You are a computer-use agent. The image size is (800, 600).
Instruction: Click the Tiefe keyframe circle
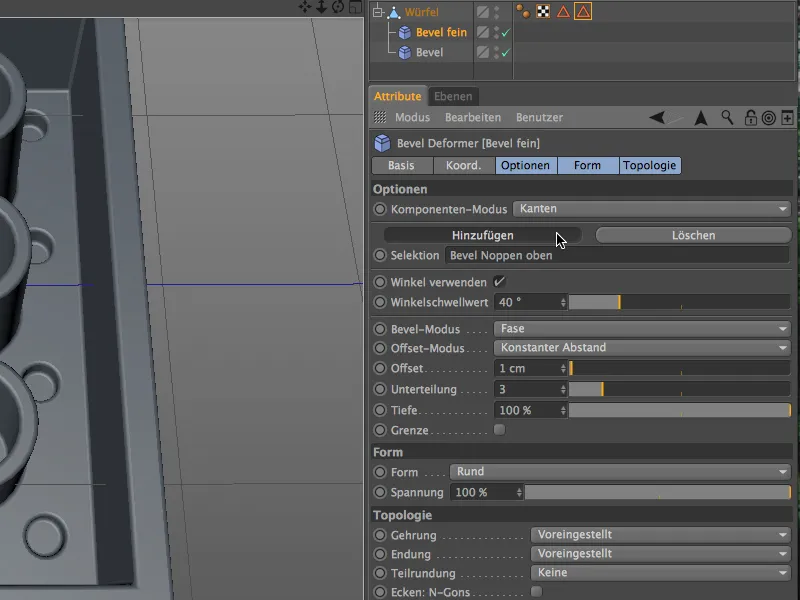point(380,410)
